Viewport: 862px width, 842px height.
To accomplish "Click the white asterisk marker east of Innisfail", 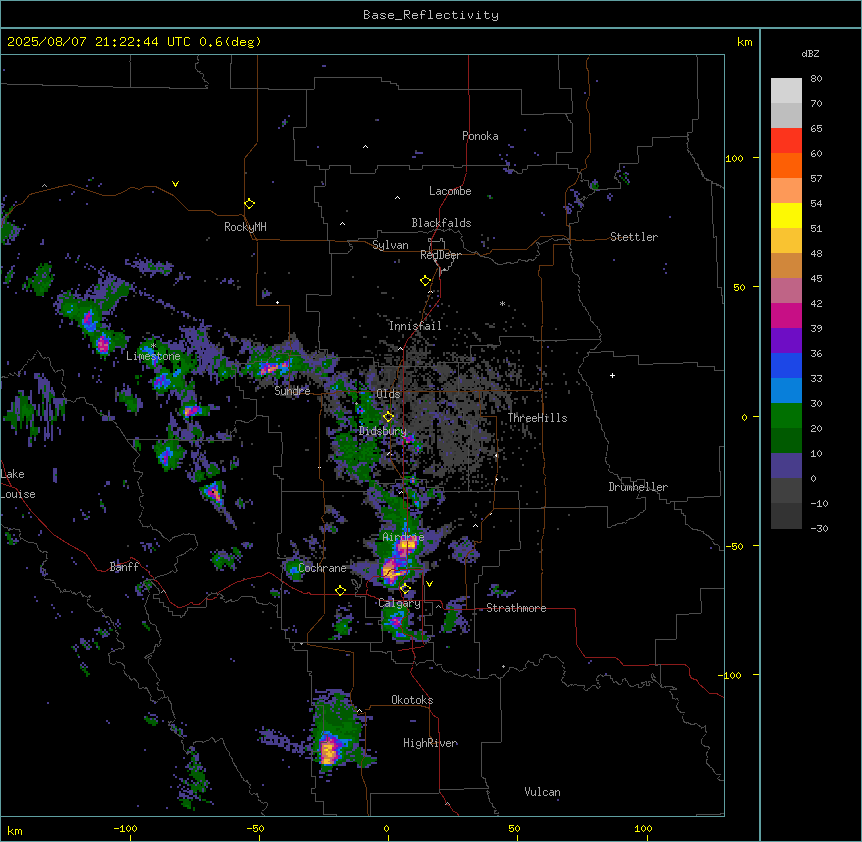I will [502, 304].
